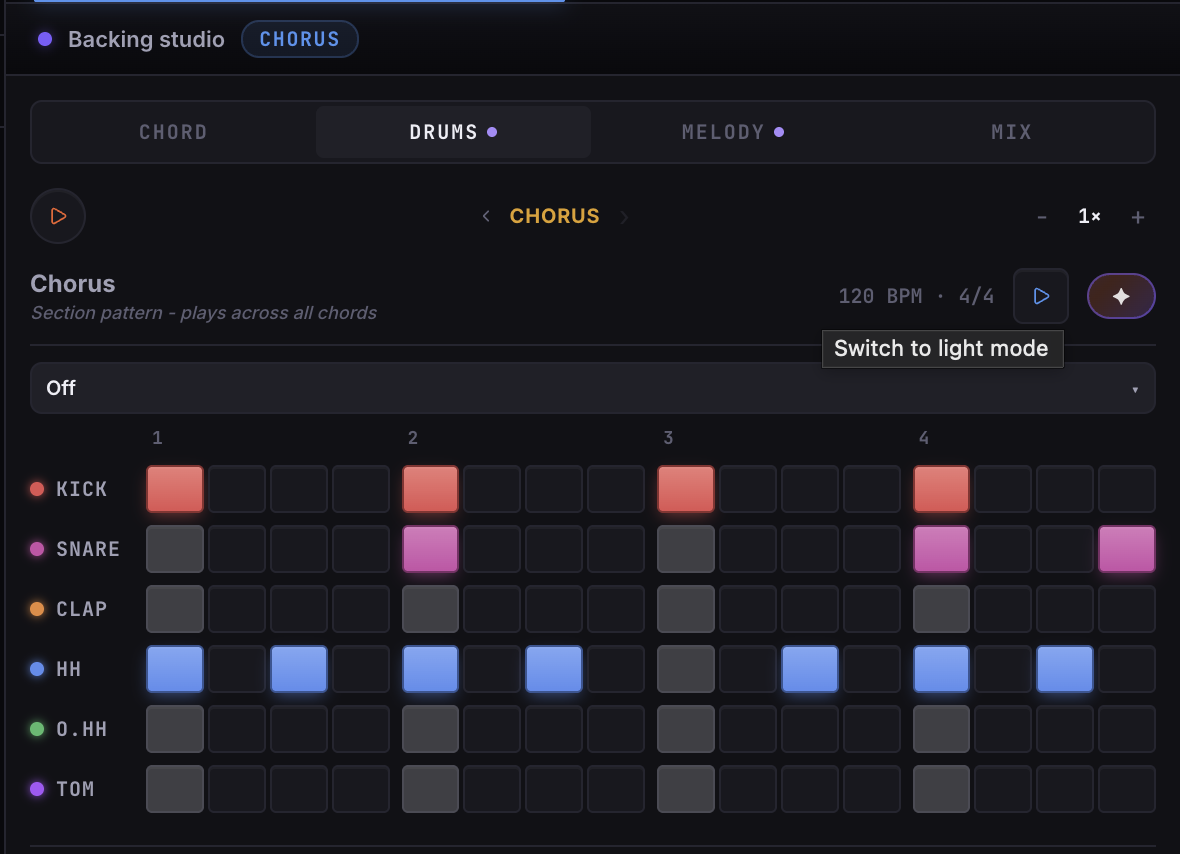Enable CLAP step on beat 1

pyautogui.click(x=175, y=609)
